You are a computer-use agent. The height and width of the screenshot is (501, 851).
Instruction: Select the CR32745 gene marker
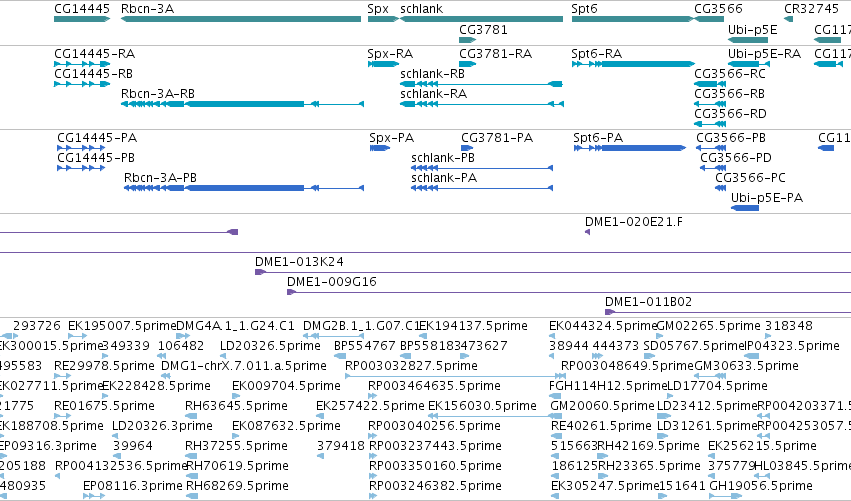pos(789,19)
